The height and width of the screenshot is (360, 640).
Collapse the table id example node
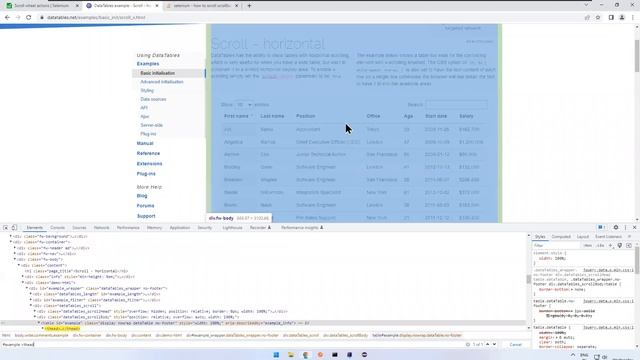tap(39, 323)
